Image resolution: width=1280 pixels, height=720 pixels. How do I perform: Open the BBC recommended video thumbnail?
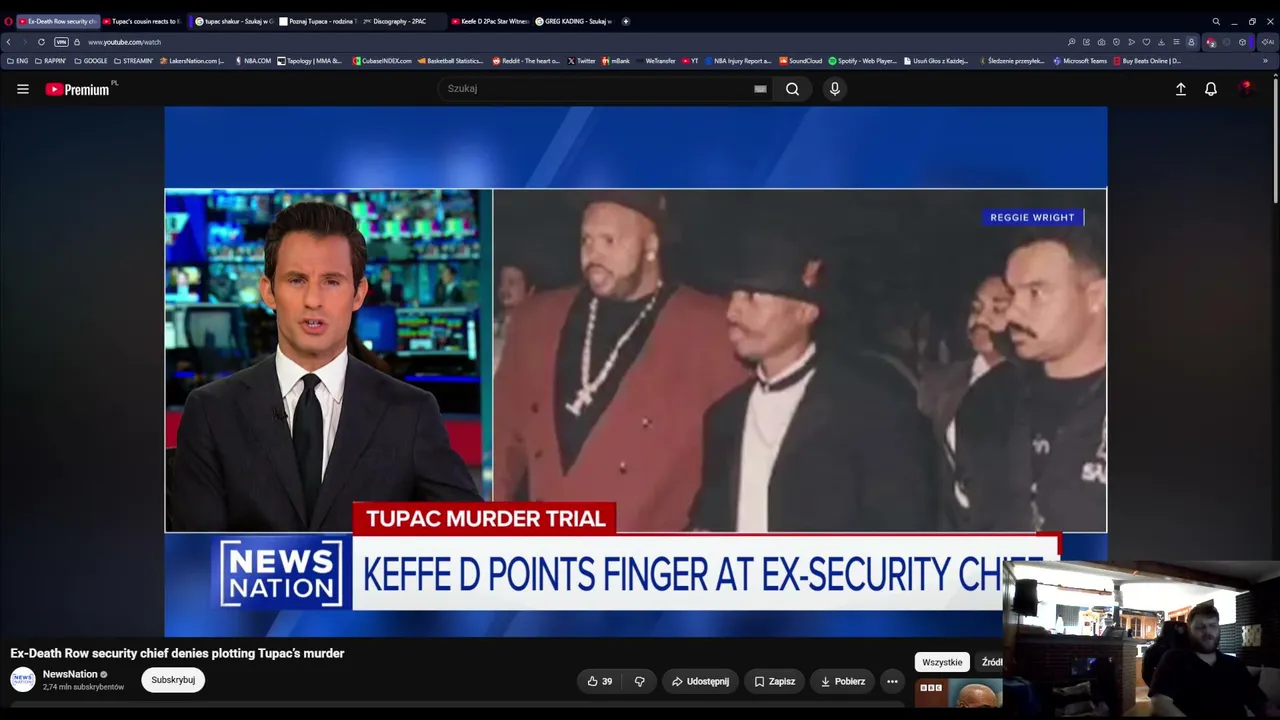959,694
